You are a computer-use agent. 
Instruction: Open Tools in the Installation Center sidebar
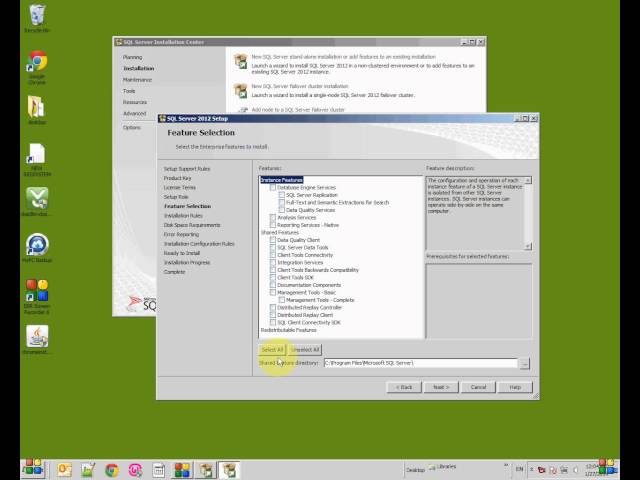(129, 91)
